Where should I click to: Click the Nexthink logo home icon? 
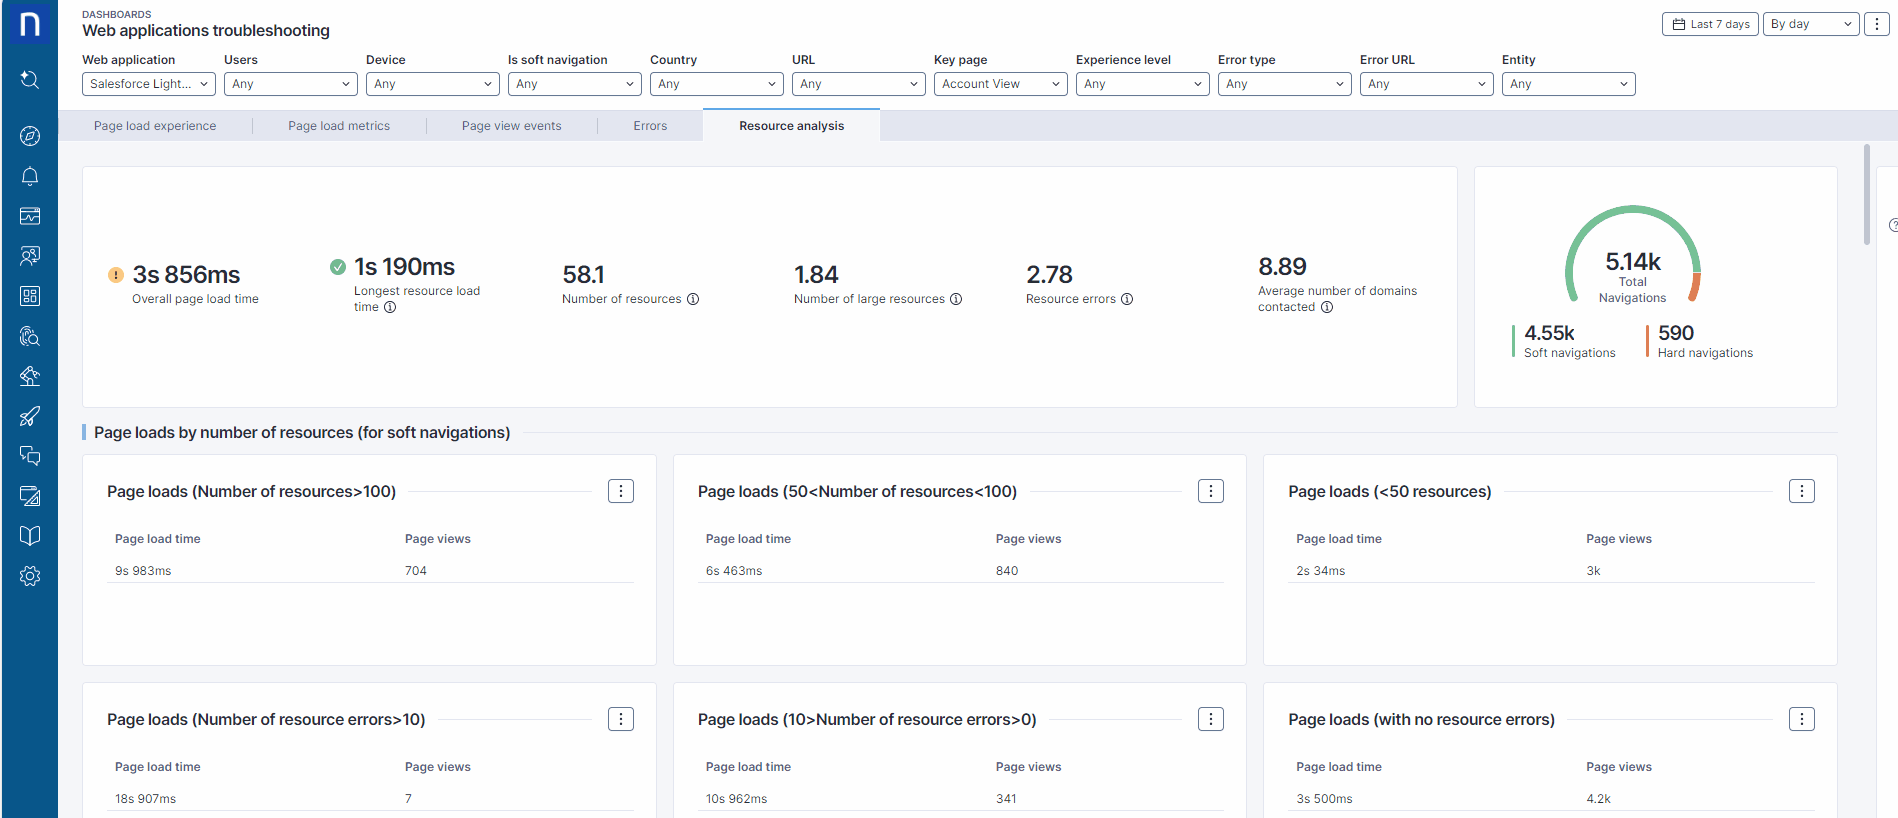click(30, 24)
